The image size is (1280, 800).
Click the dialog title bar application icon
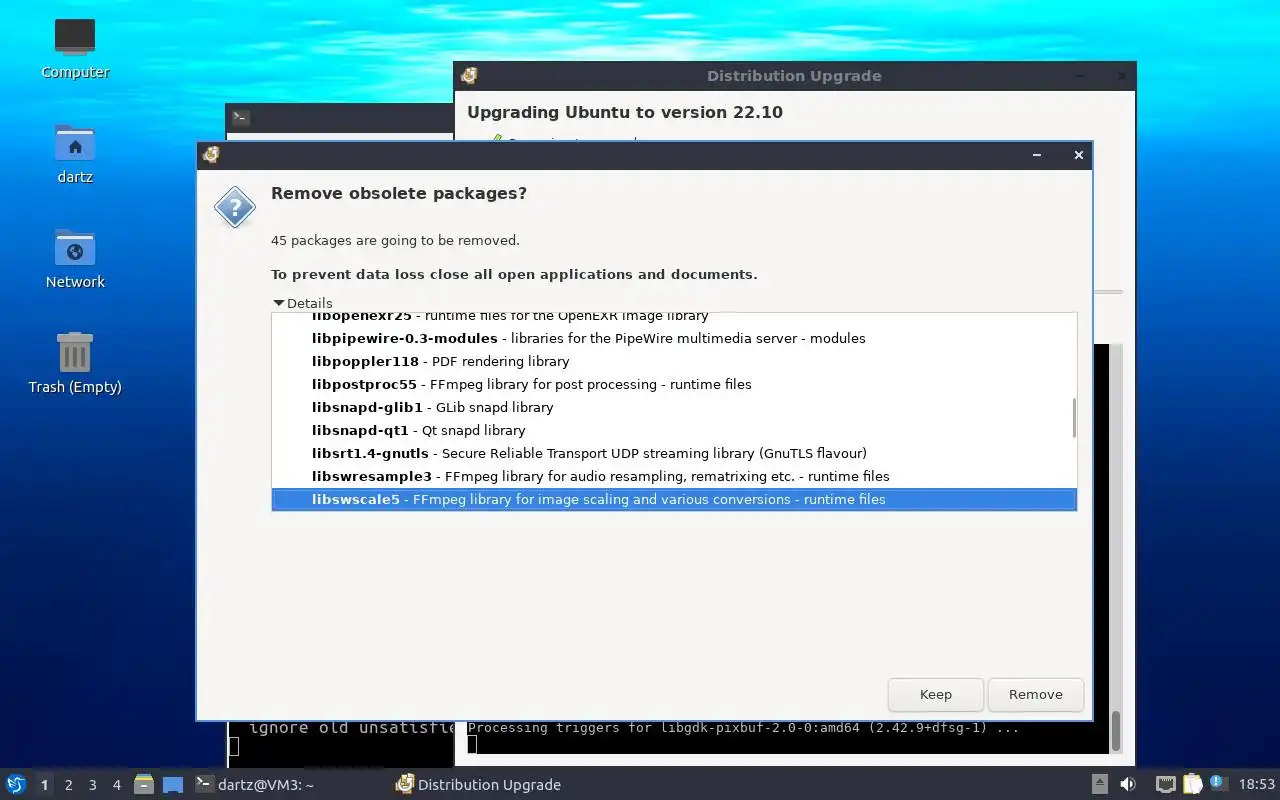coord(211,154)
